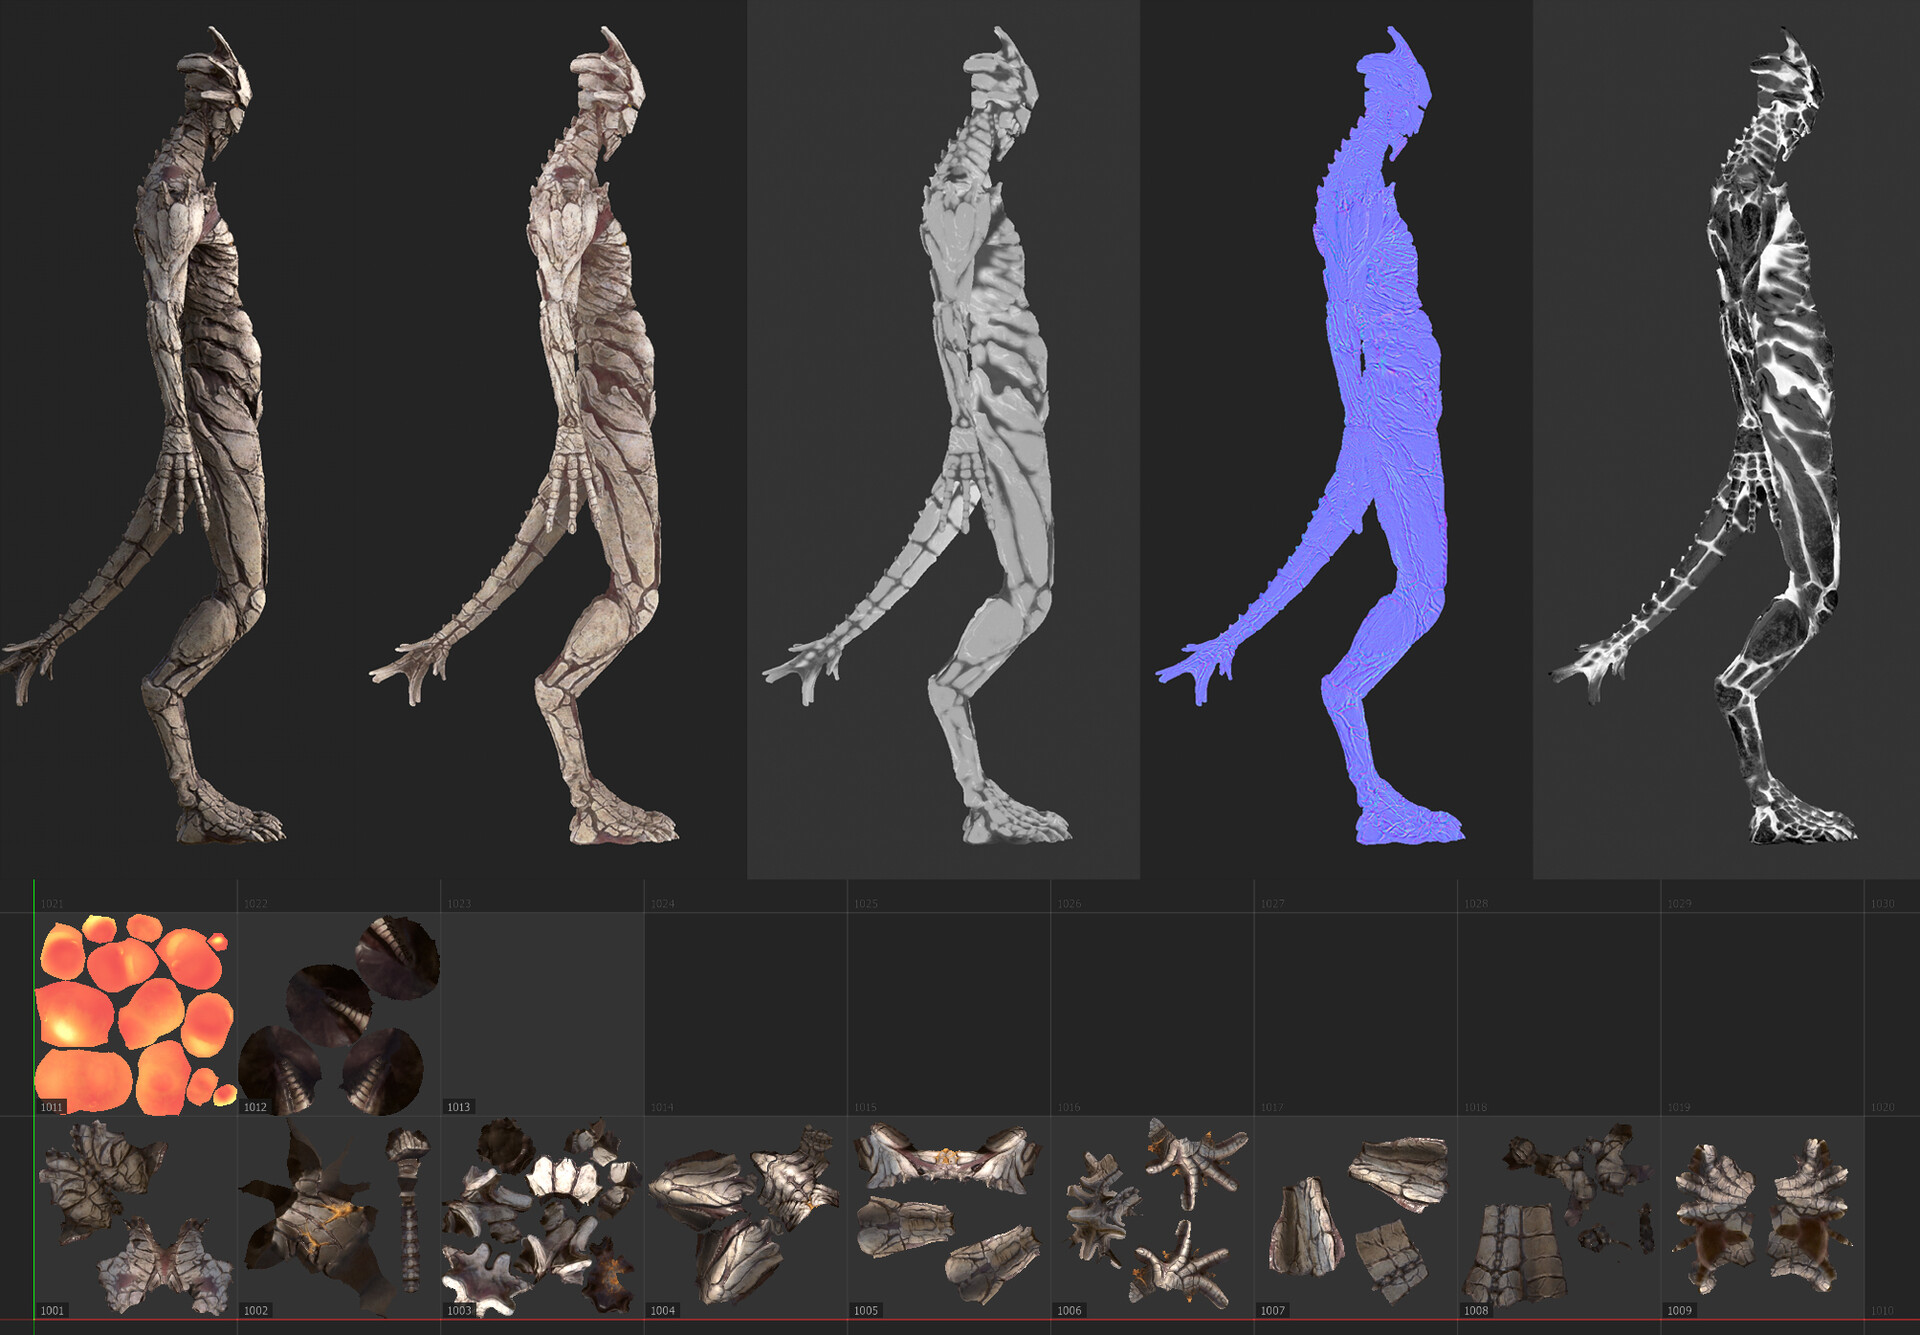Viewport: 1920px width, 1335px height.
Task: Click the '1001' tile number label
Action: click(52, 1310)
